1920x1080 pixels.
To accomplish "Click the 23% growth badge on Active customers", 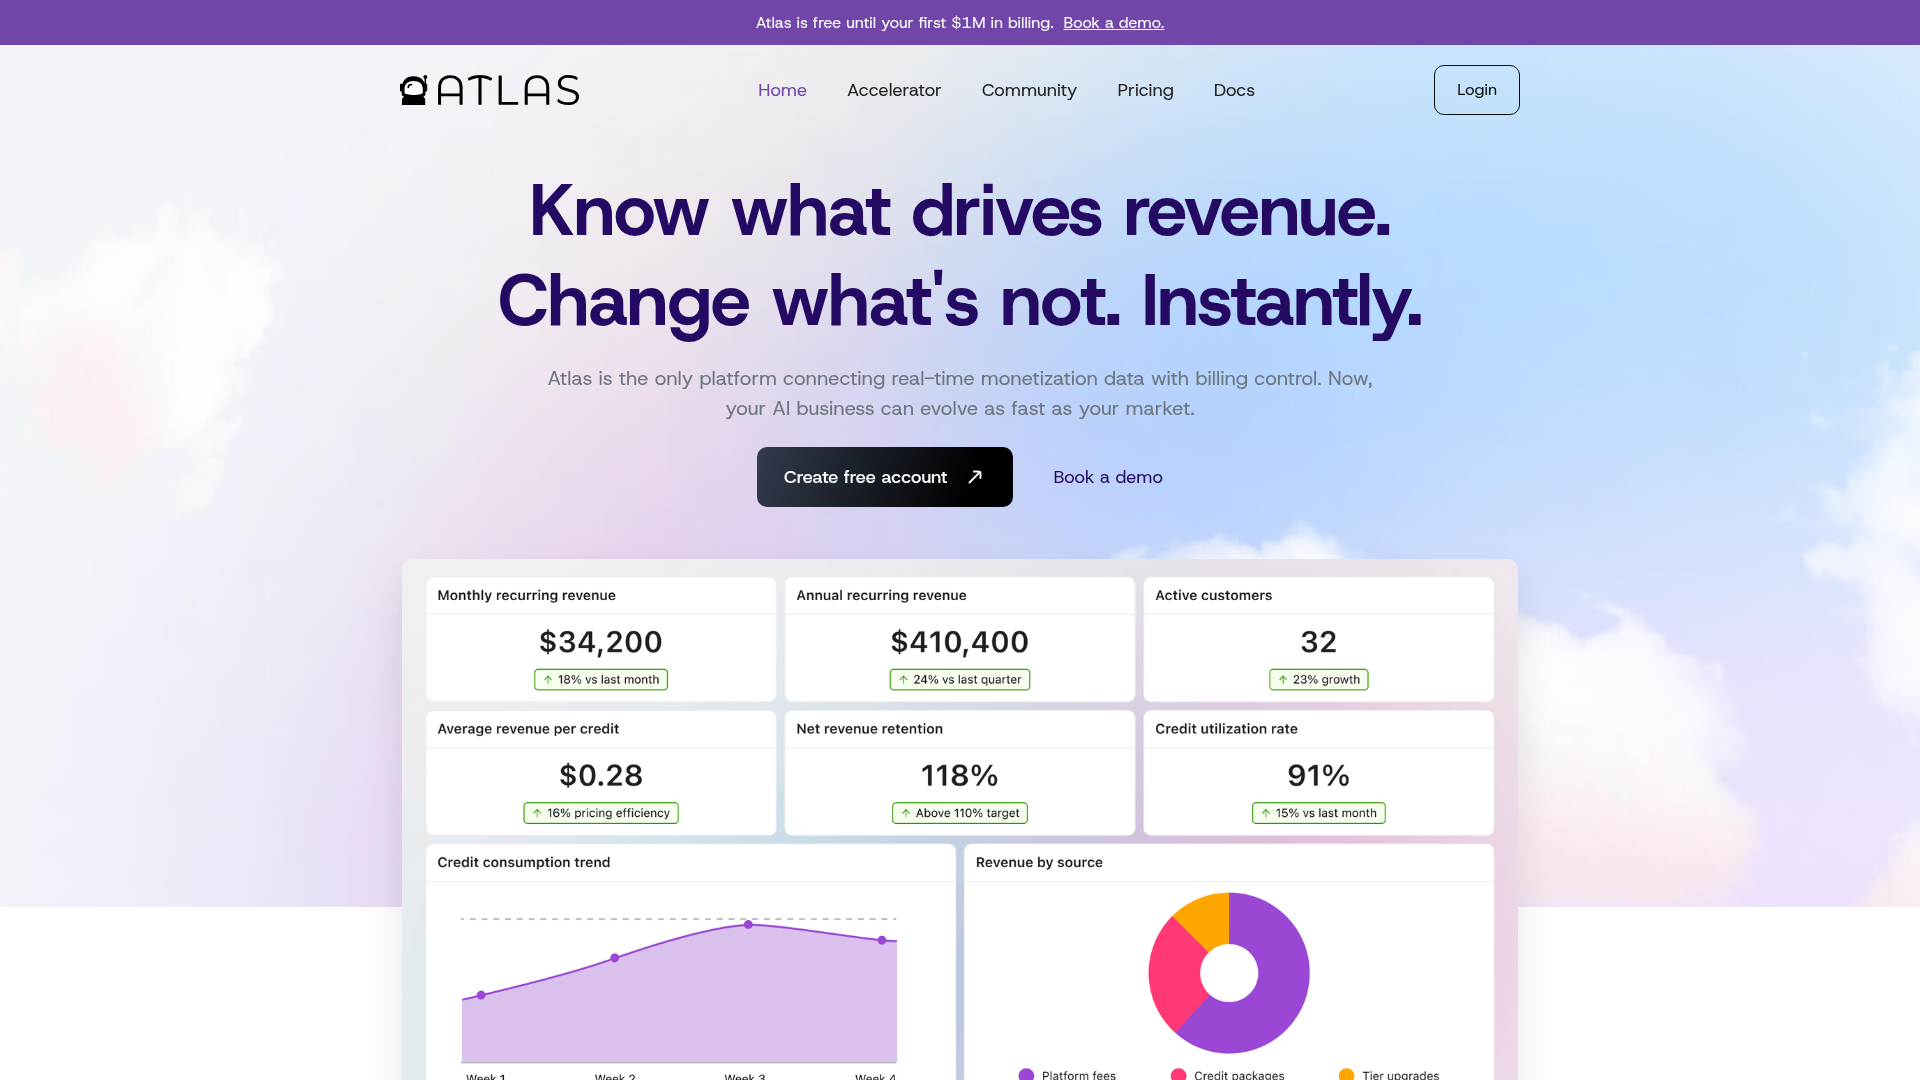I will pyautogui.click(x=1319, y=679).
